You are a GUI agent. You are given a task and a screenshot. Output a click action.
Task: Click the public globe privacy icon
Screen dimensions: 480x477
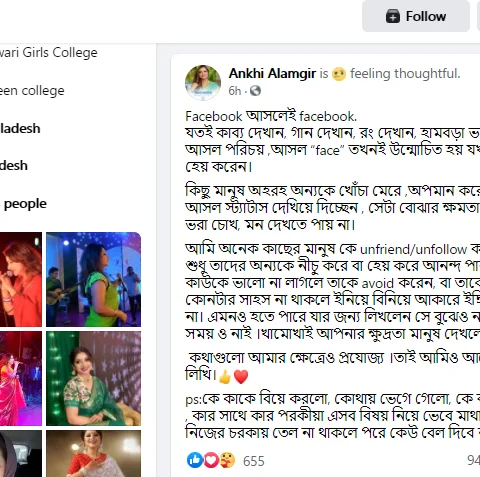click(255, 91)
